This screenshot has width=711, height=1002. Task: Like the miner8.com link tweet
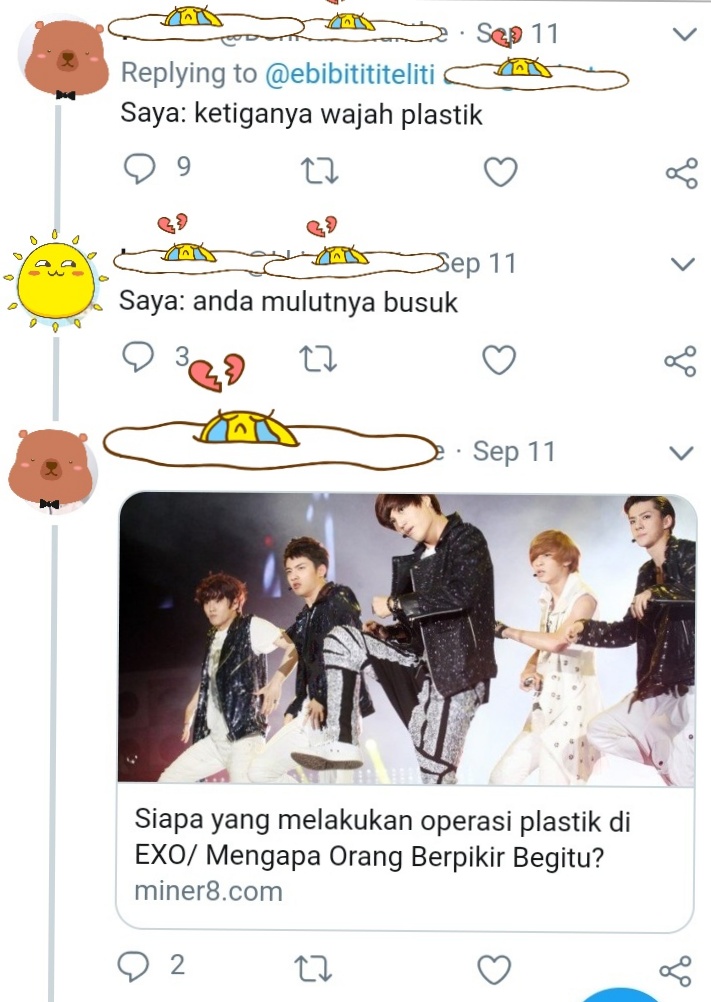pos(494,968)
